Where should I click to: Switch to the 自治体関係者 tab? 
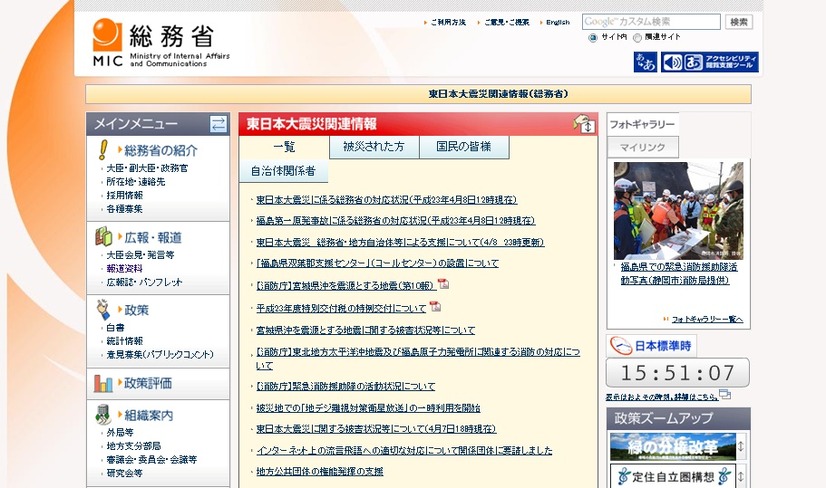(283, 171)
